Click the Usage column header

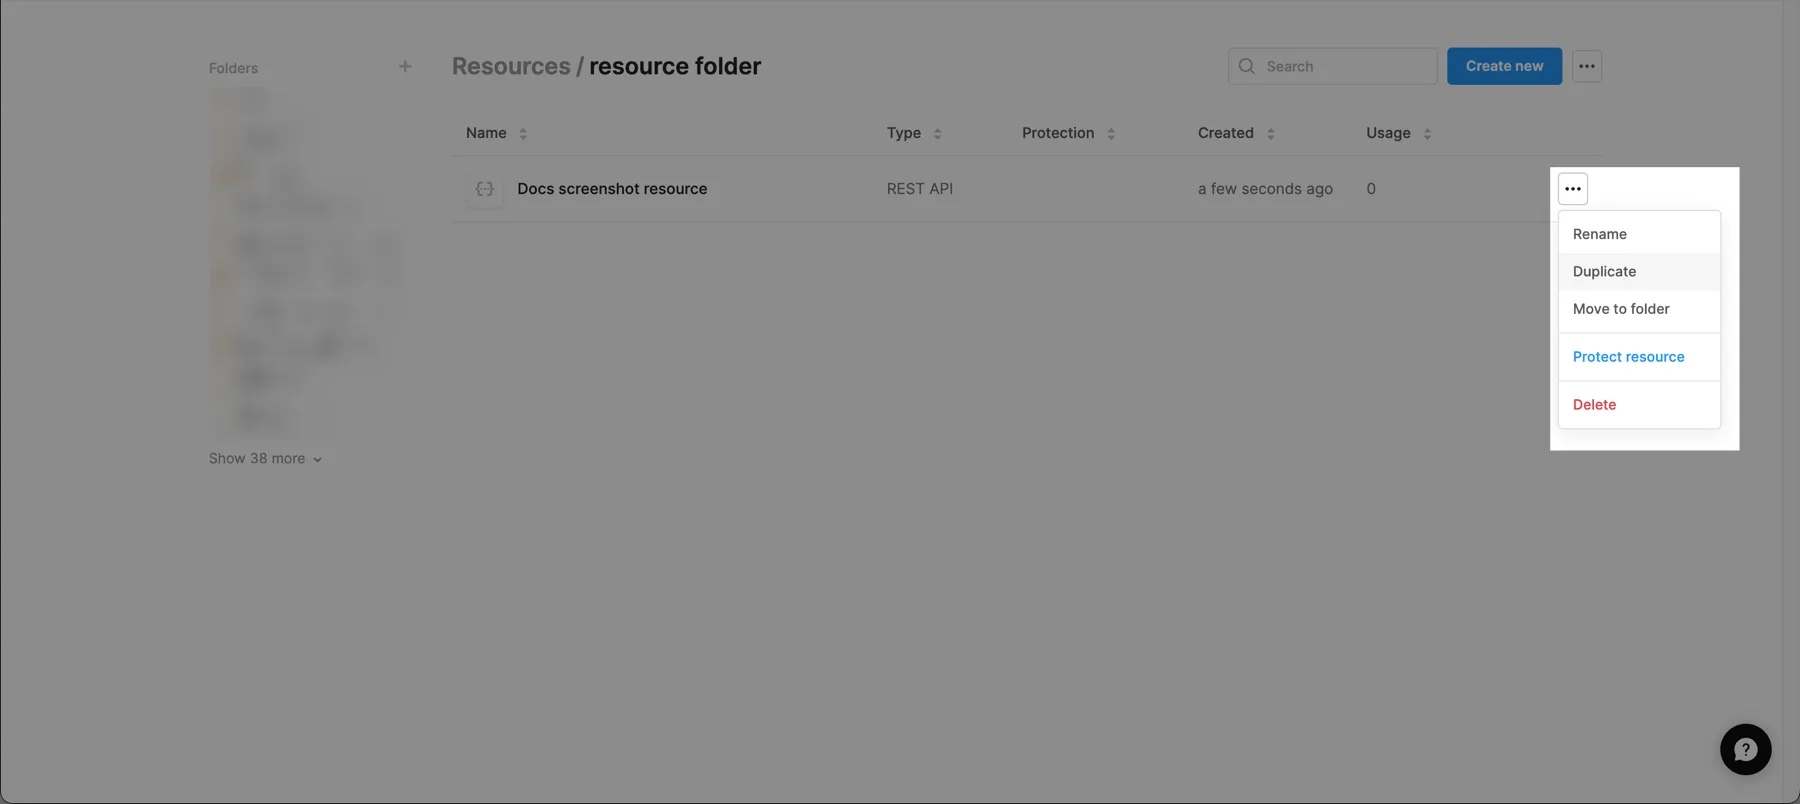pyautogui.click(x=1388, y=133)
